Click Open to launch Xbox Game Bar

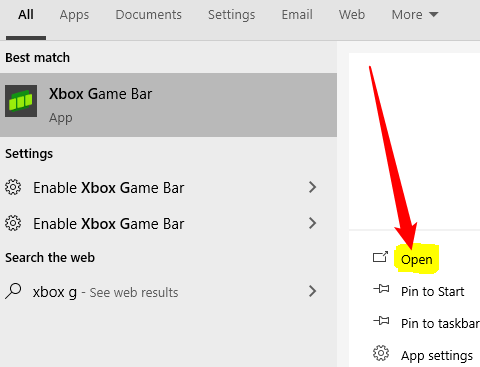416,260
